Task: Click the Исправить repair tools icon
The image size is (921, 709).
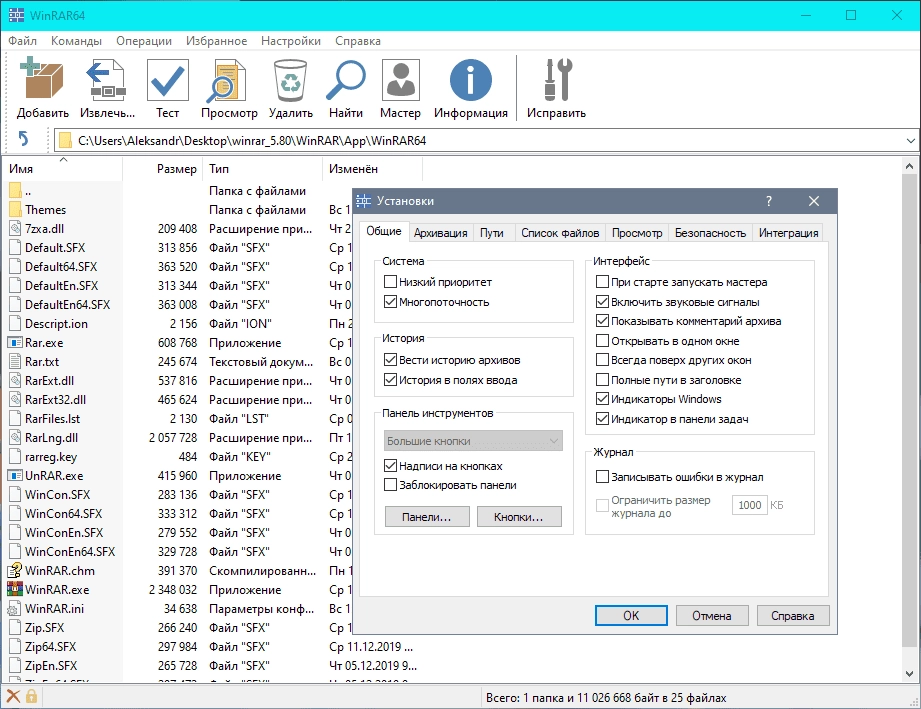Action: click(556, 80)
